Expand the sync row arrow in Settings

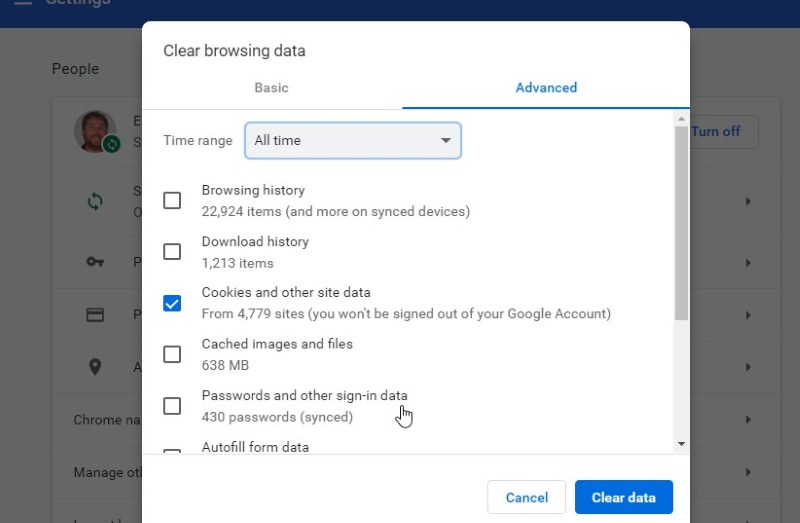coord(748,202)
